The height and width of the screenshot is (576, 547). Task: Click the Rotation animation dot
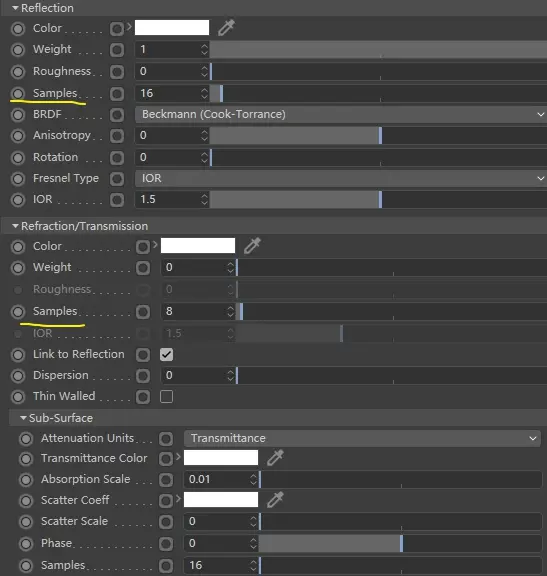pyautogui.click(x=18, y=158)
